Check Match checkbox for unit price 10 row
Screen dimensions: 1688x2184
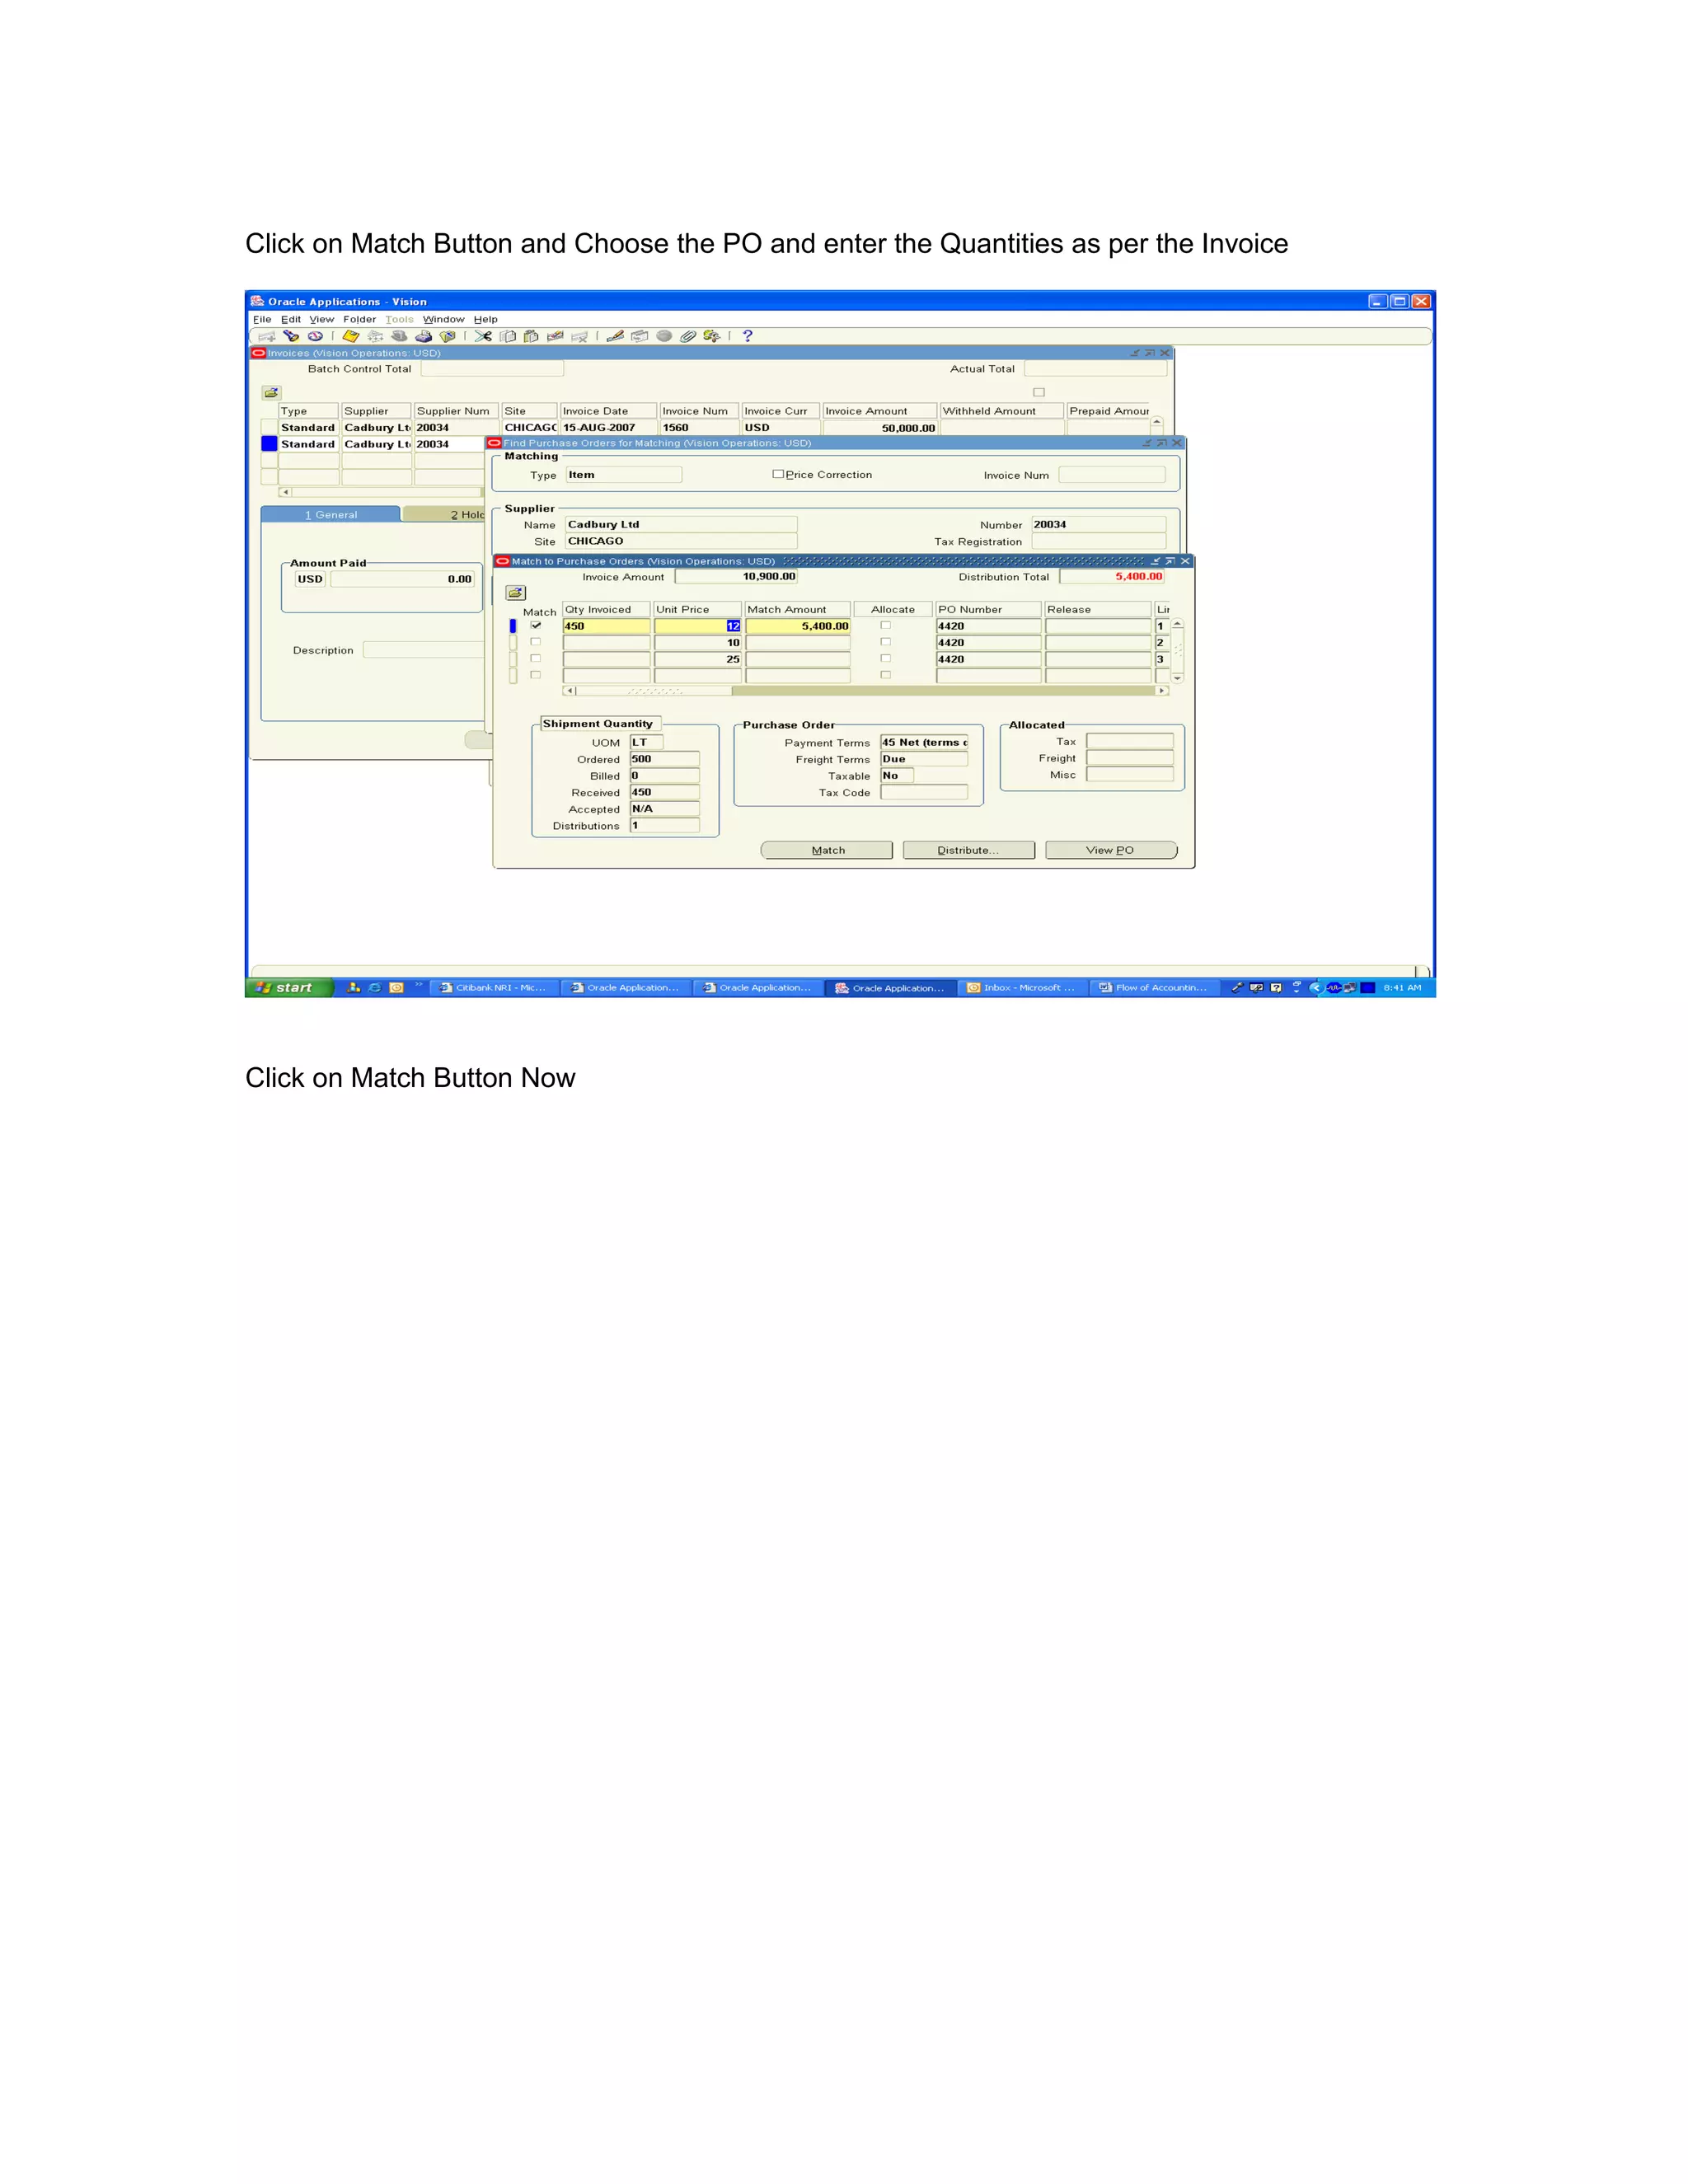click(536, 642)
